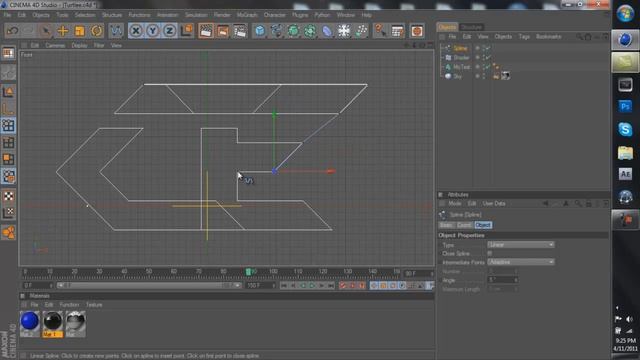640x360 pixels.
Task: Switch to Basic attributes tab
Action: coord(446,225)
